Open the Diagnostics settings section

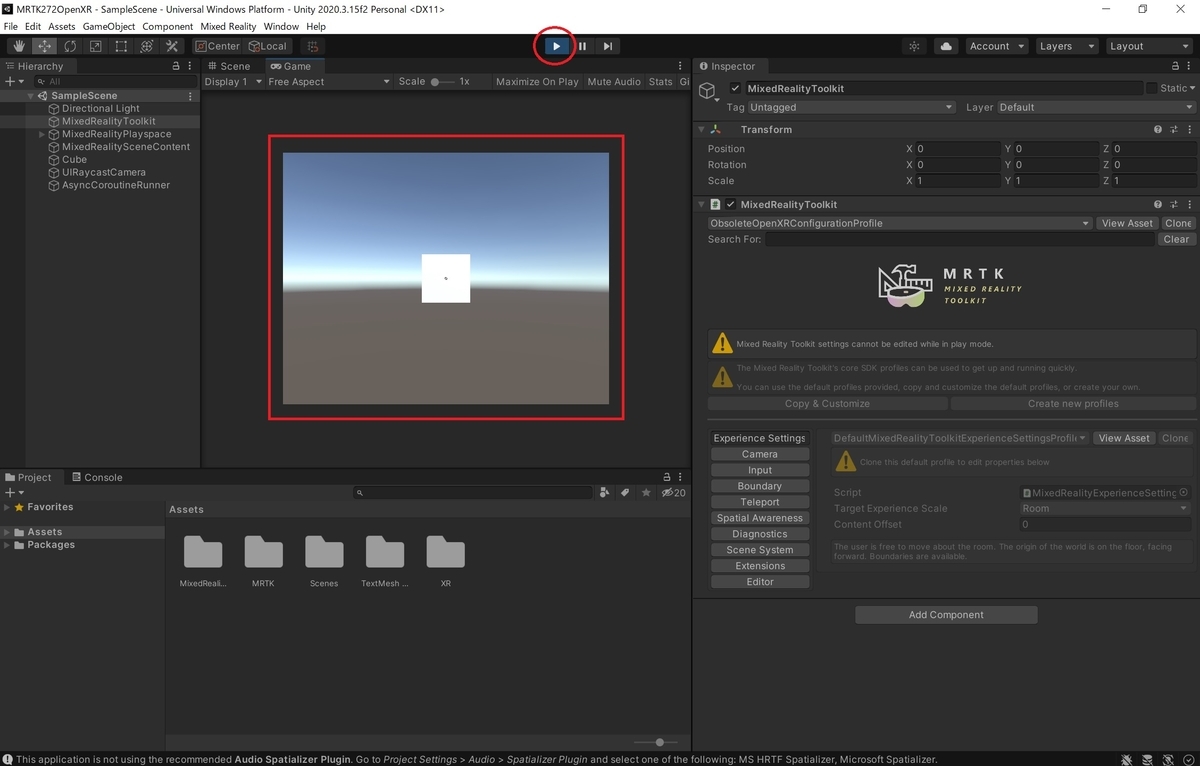760,534
